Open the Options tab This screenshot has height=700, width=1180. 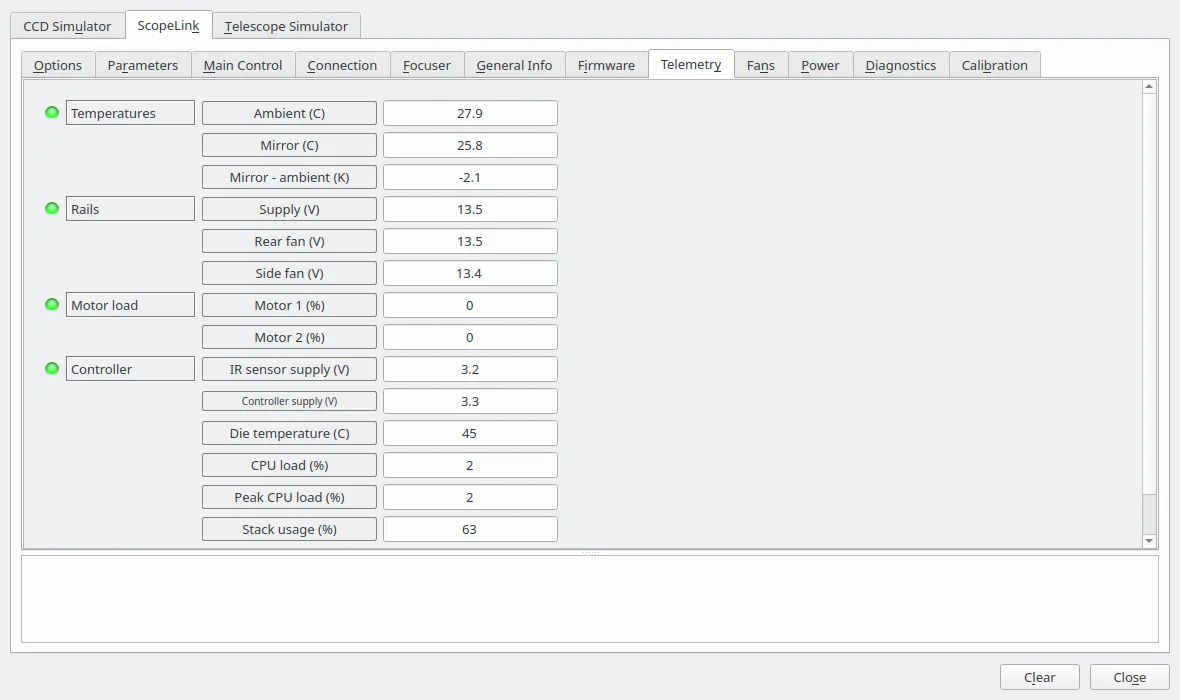point(58,65)
